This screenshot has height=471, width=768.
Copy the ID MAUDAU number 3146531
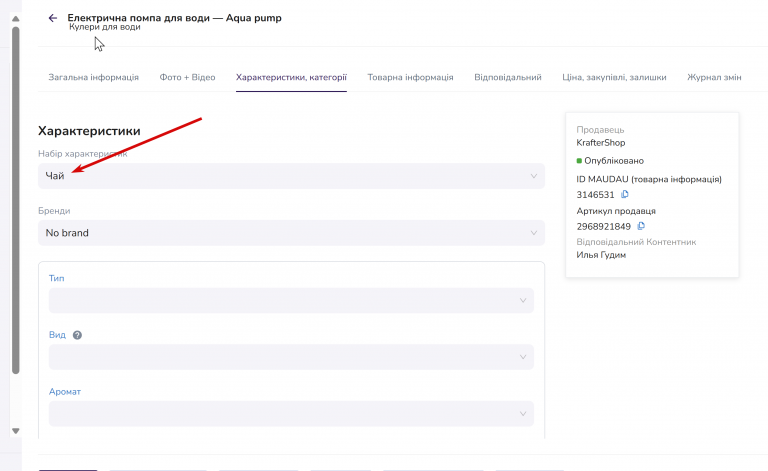(x=624, y=194)
